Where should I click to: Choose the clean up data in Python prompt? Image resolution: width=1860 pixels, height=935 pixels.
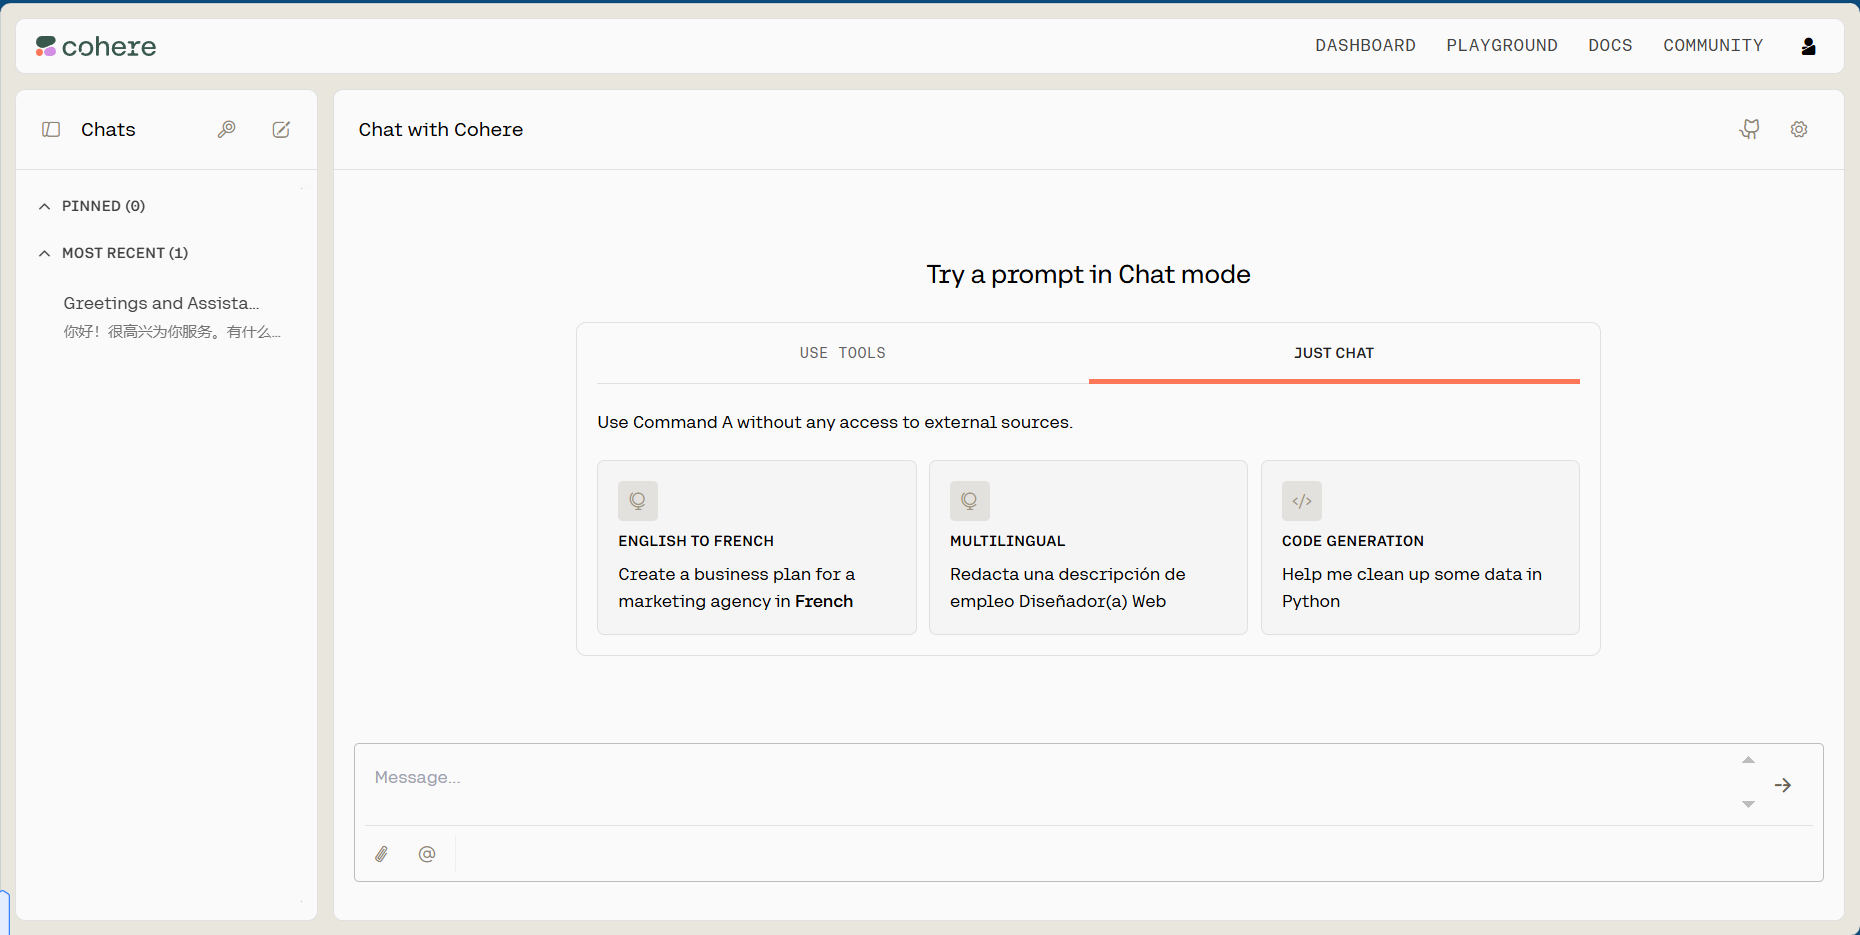tap(1420, 547)
